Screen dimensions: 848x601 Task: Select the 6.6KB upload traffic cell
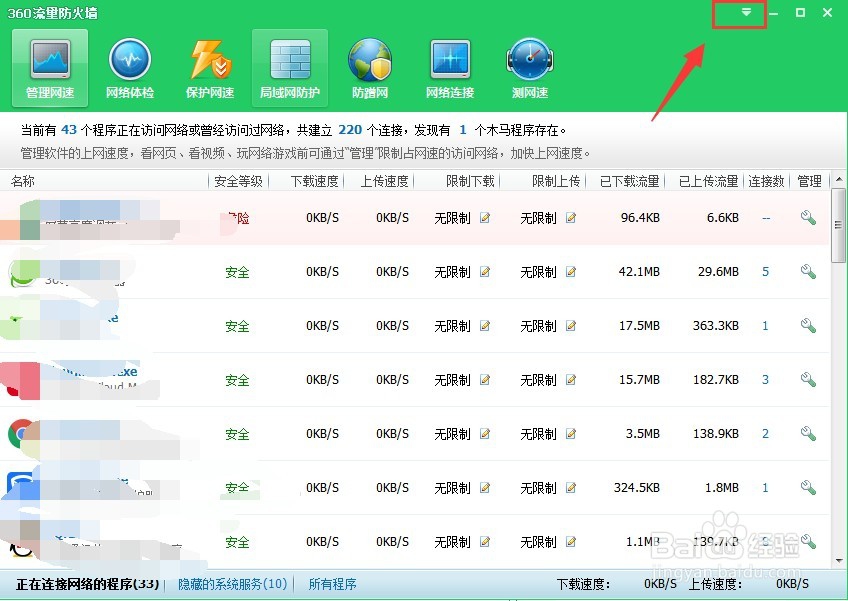pos(723,217)
